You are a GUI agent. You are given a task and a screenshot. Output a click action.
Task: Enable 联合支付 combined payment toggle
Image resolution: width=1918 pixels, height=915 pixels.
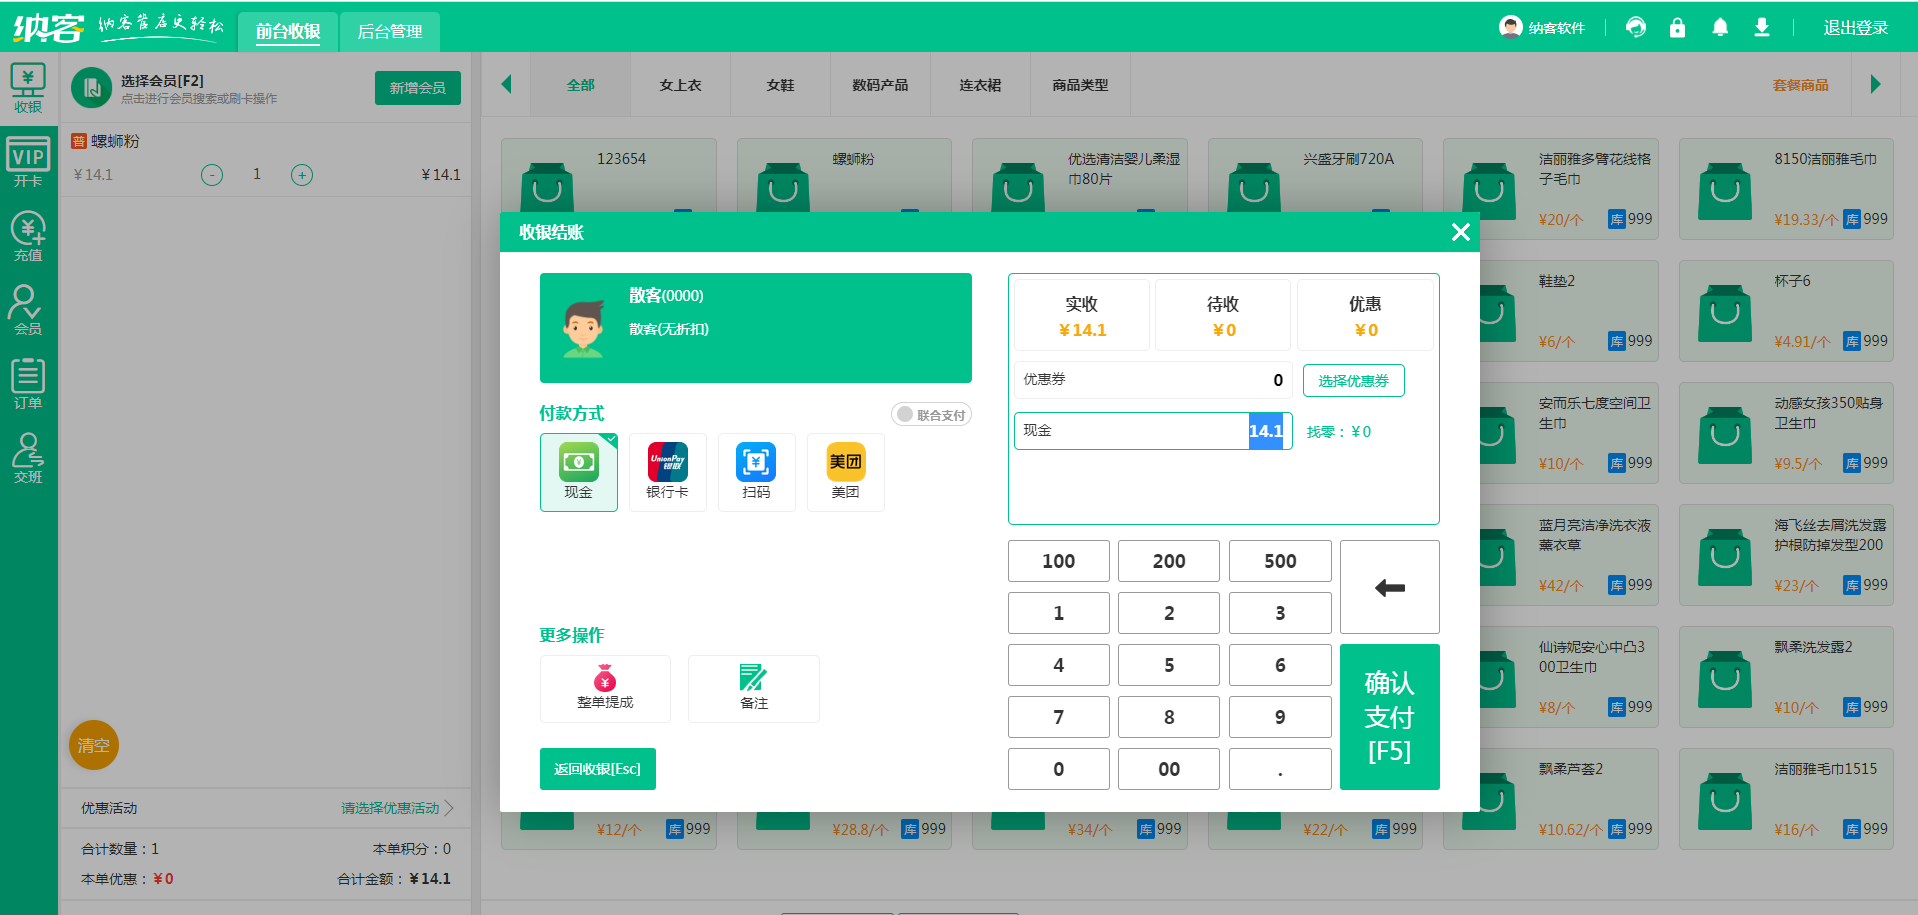(930, 413)
